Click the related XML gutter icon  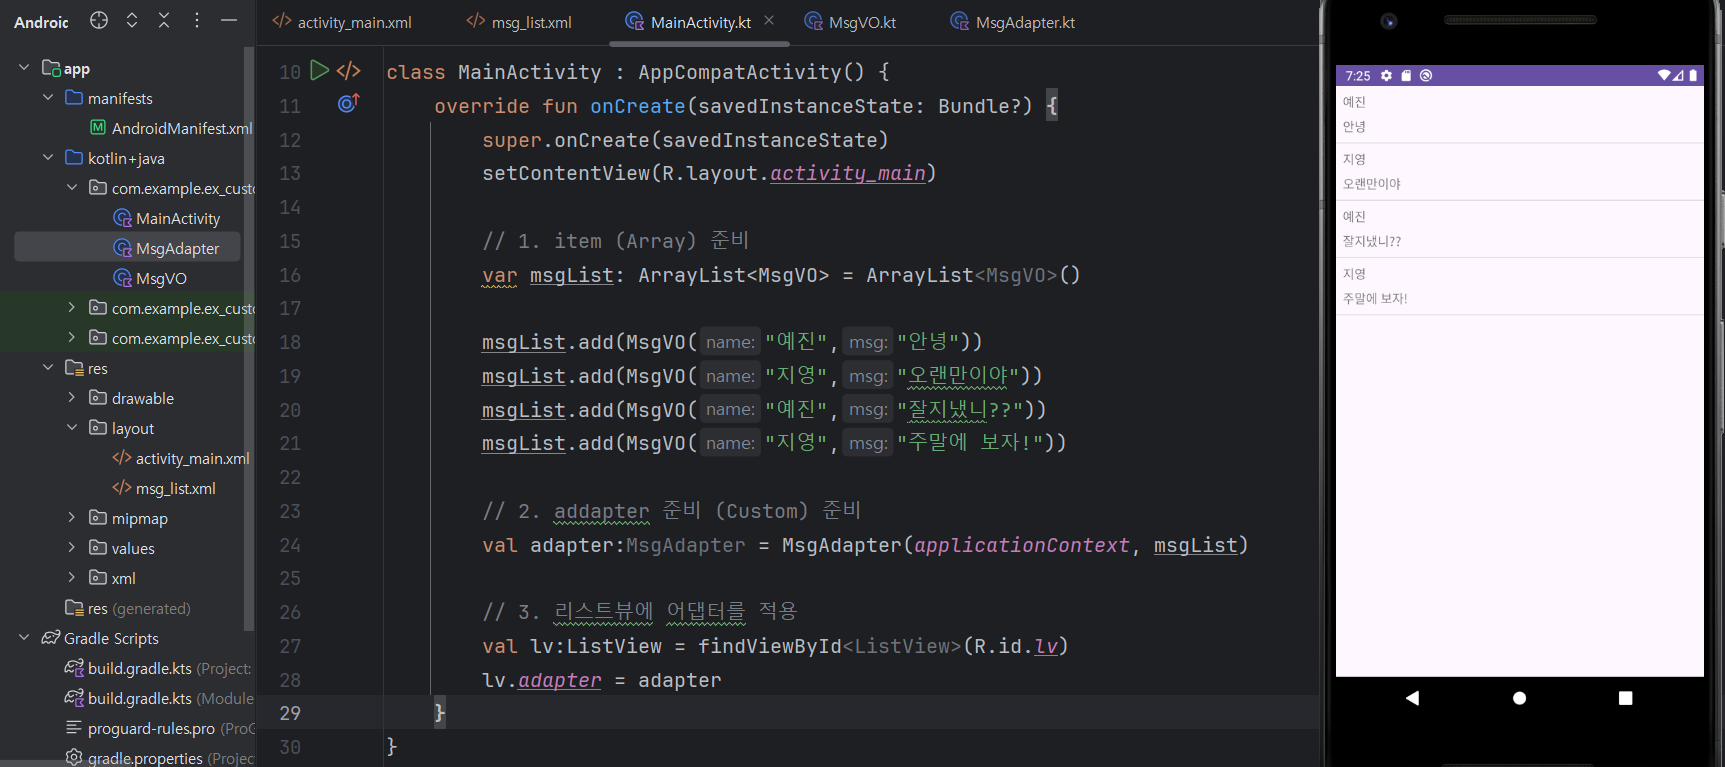(x=349, y=70)
